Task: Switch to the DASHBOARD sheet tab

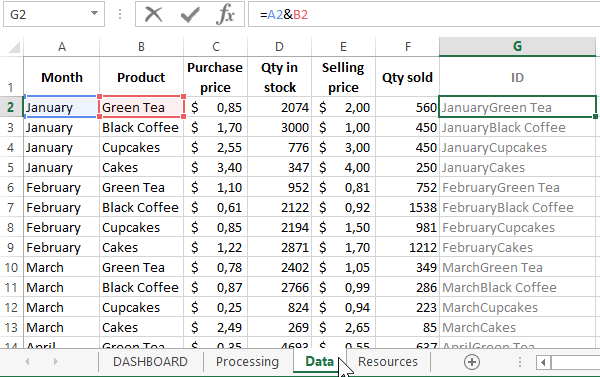Action: 150,362
